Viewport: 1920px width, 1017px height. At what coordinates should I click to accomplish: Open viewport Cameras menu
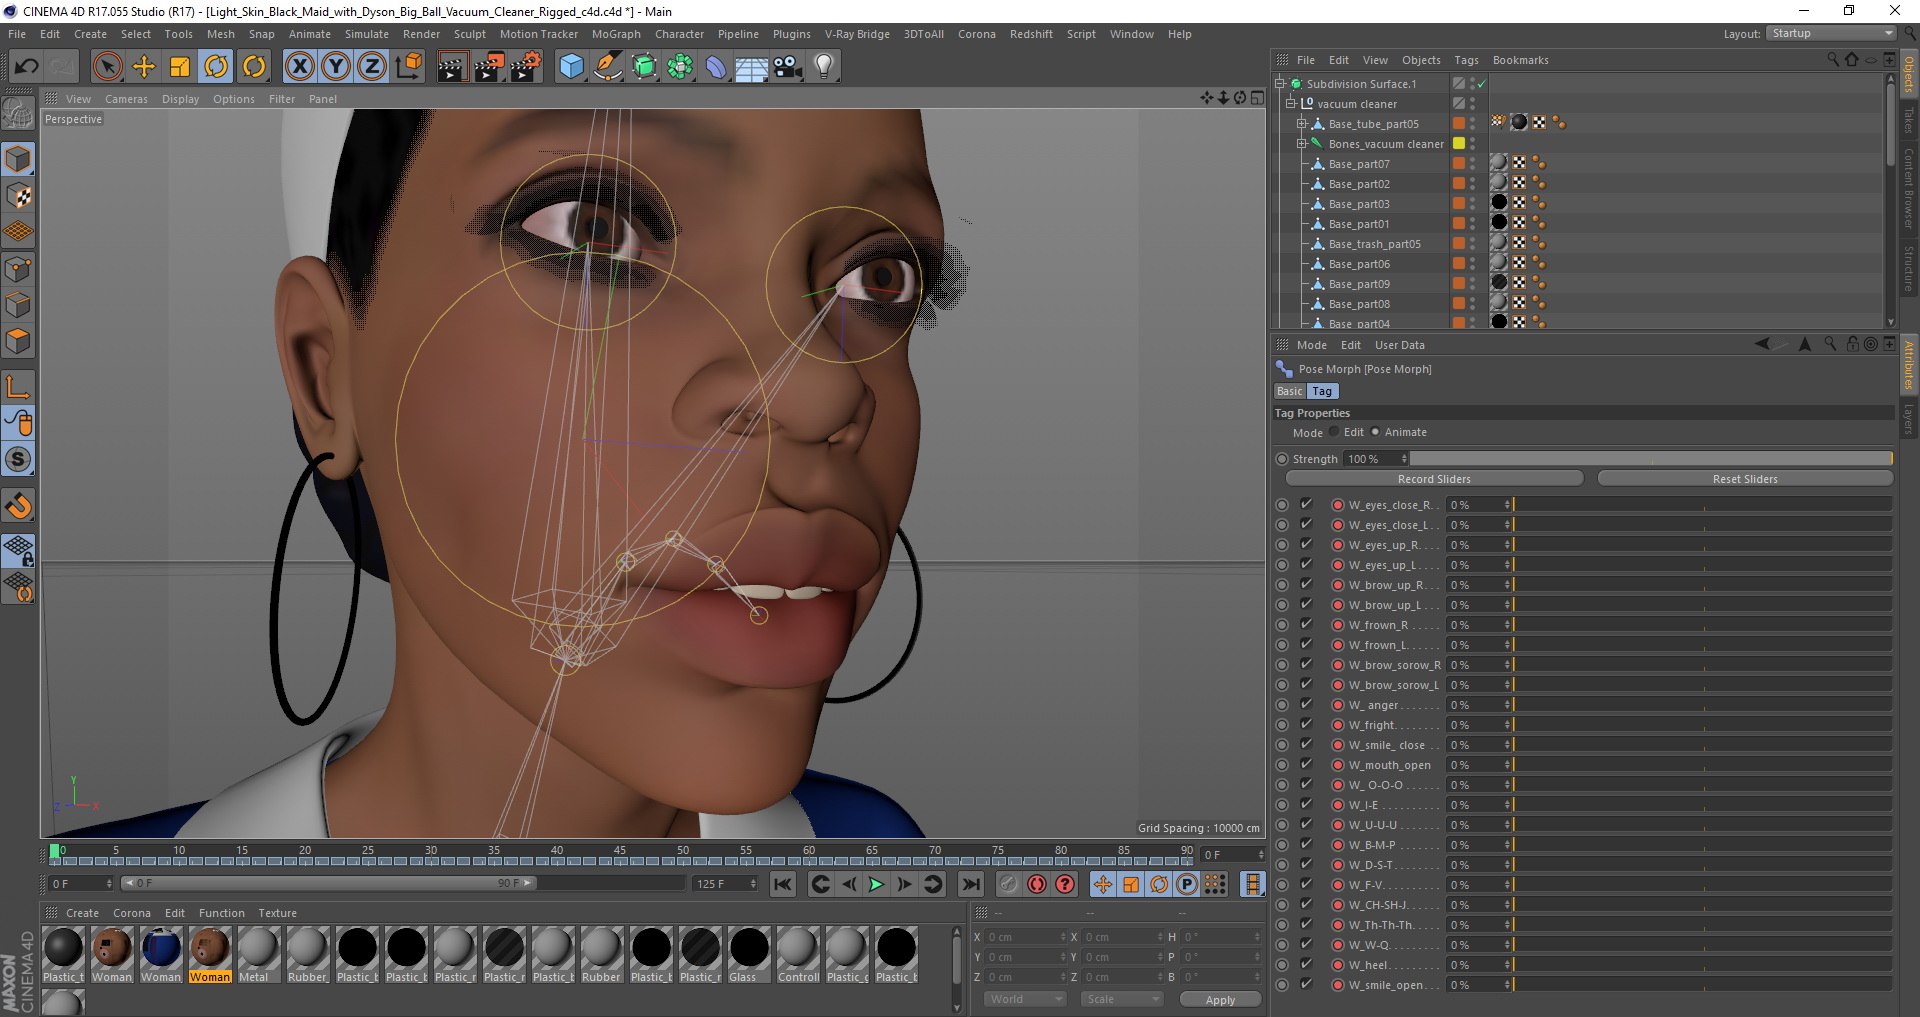tap(126, 99)
